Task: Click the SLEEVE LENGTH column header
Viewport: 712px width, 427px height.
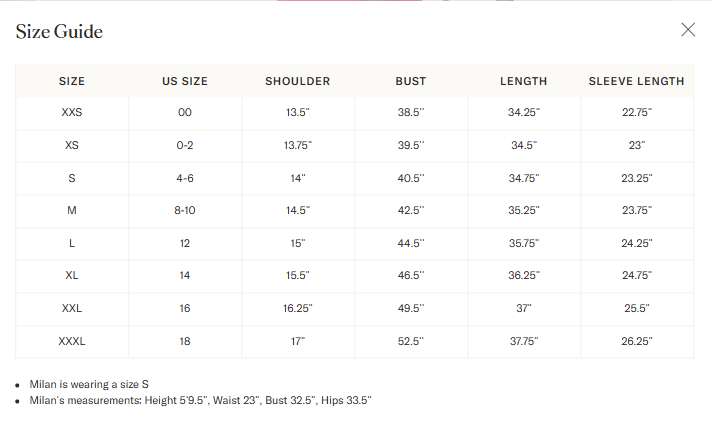Action: click(x=637, y=81)
